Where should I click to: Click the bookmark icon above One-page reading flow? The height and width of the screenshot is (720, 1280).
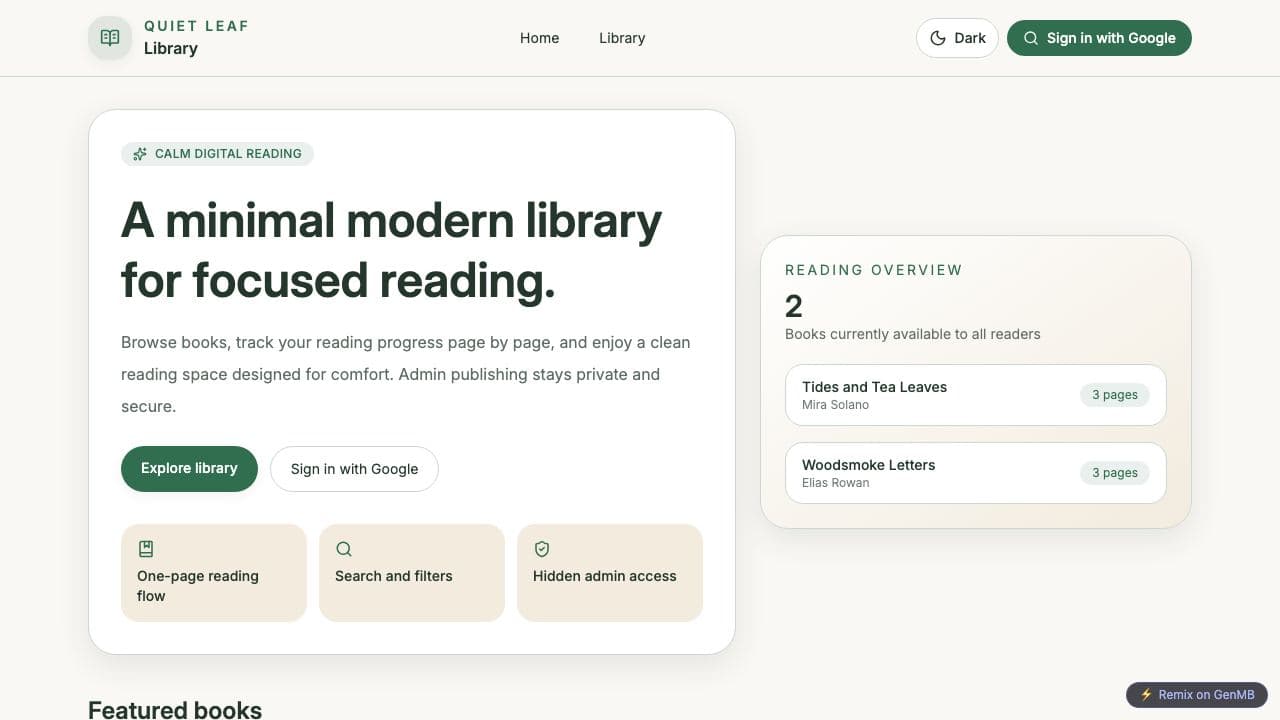tap(146, 549)
